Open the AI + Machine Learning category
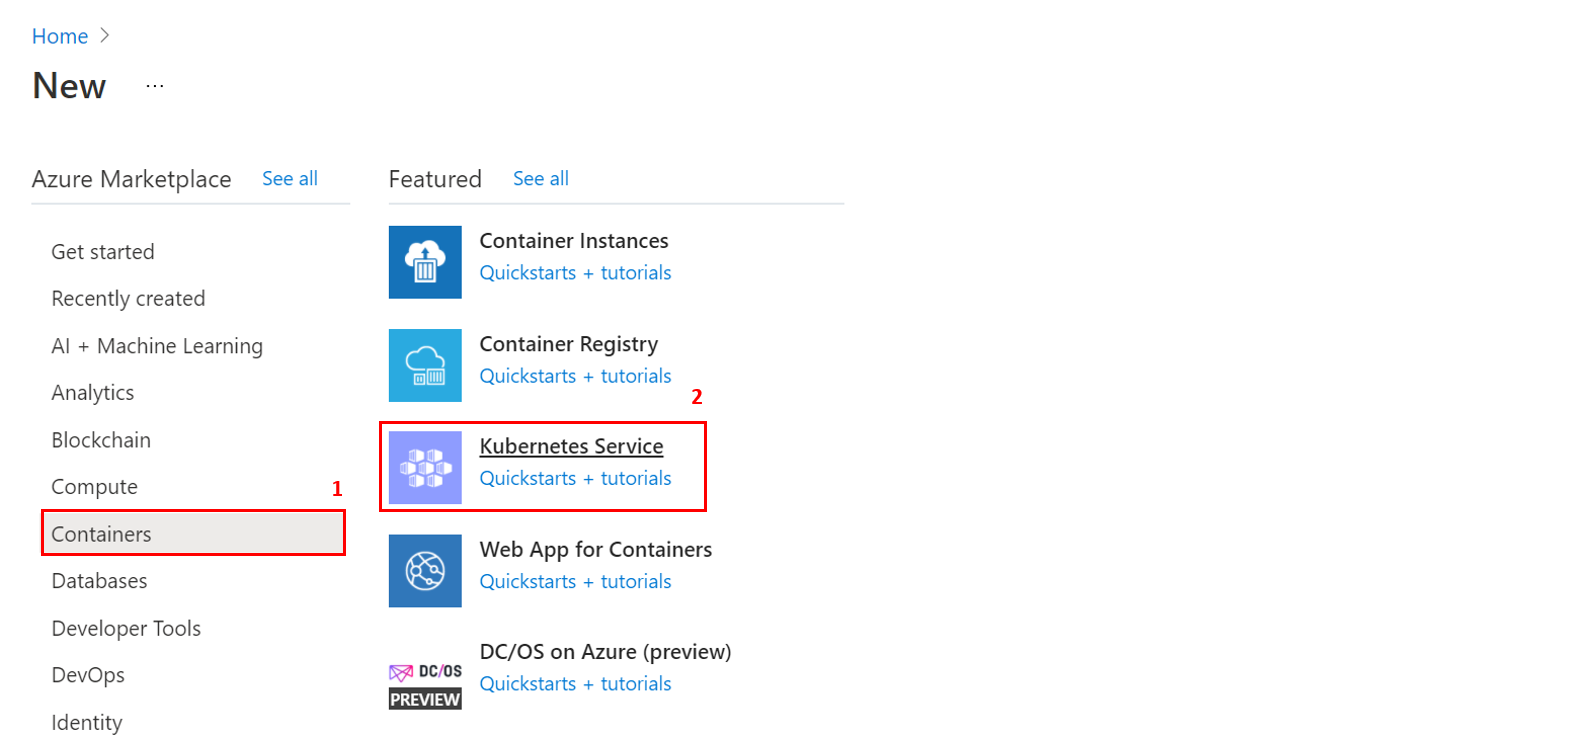 click(157, 345)
